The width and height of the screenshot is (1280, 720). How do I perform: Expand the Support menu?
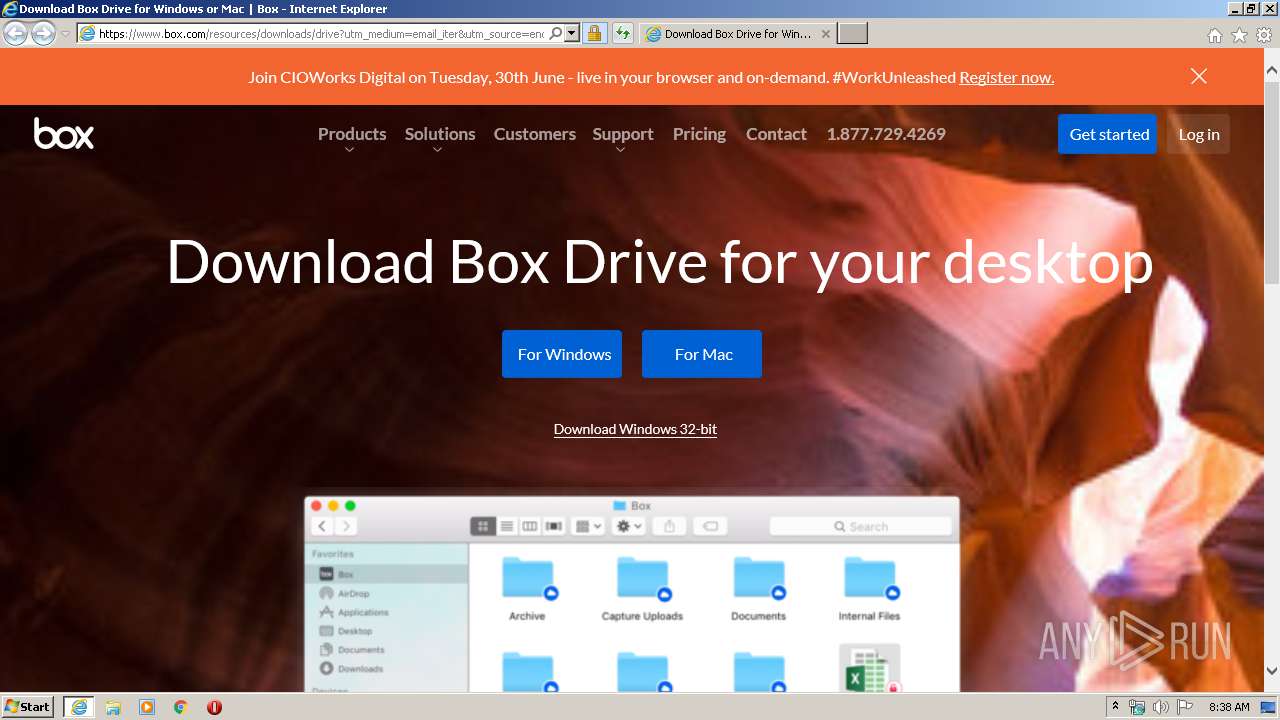click(x=623, y=134)
